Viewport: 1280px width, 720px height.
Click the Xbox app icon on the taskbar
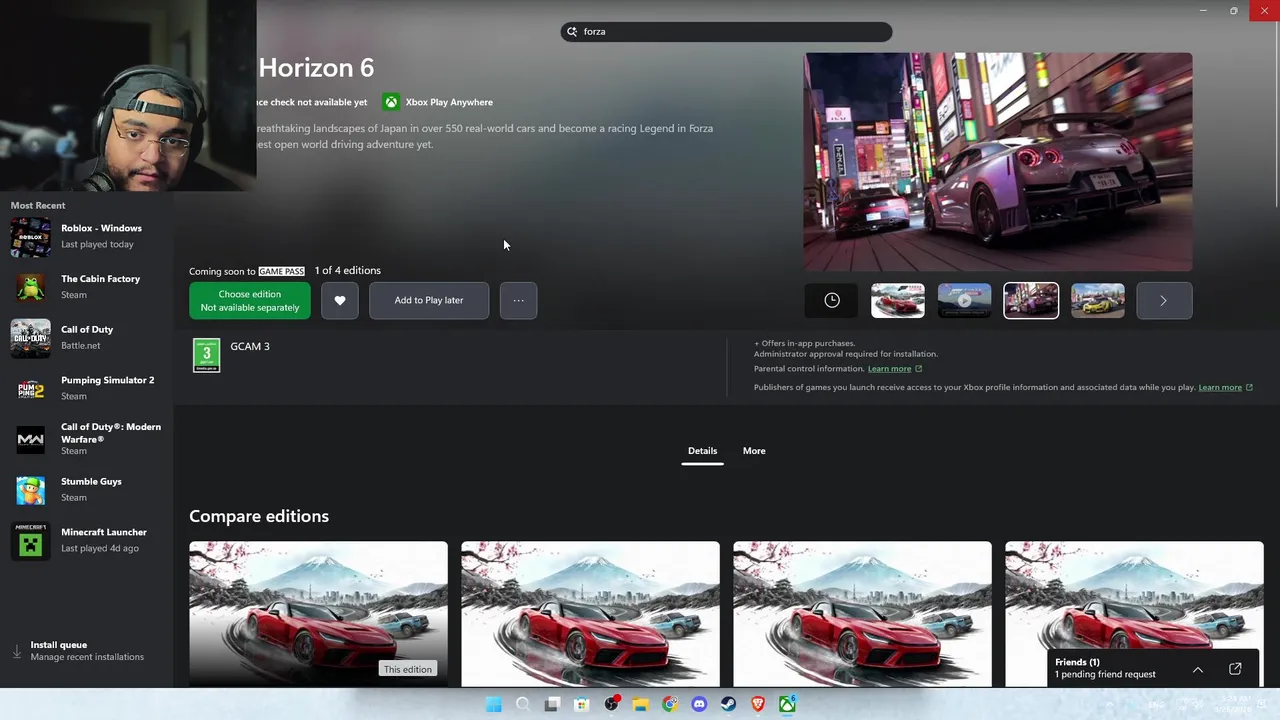788,705
